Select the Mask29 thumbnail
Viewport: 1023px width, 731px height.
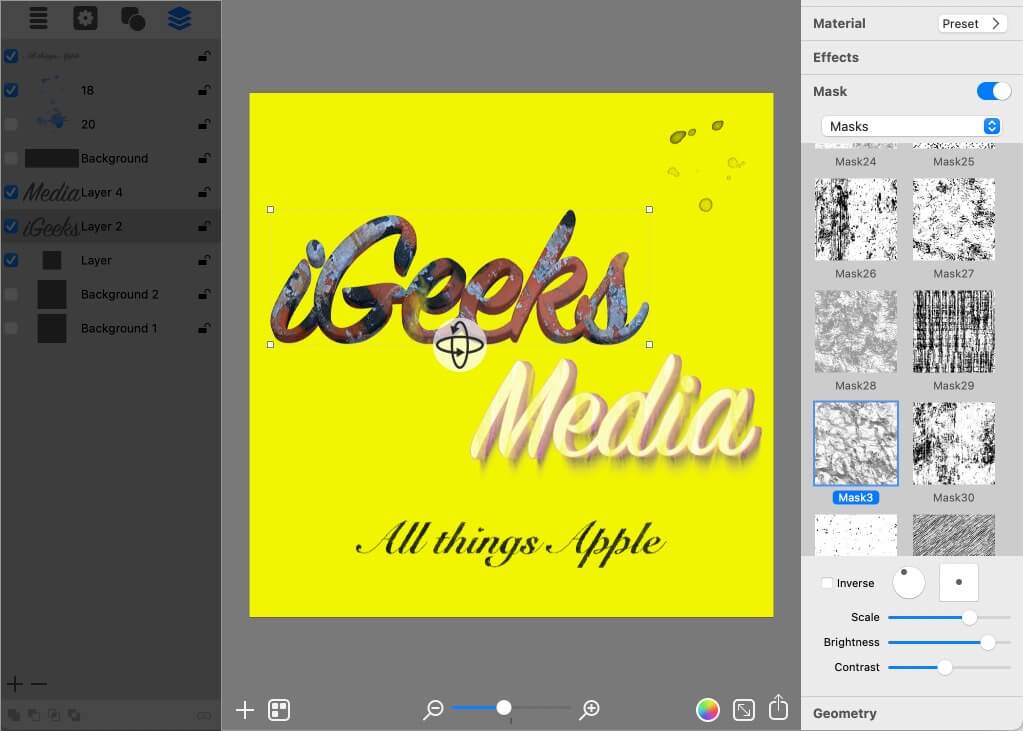(x=954, y=332)
